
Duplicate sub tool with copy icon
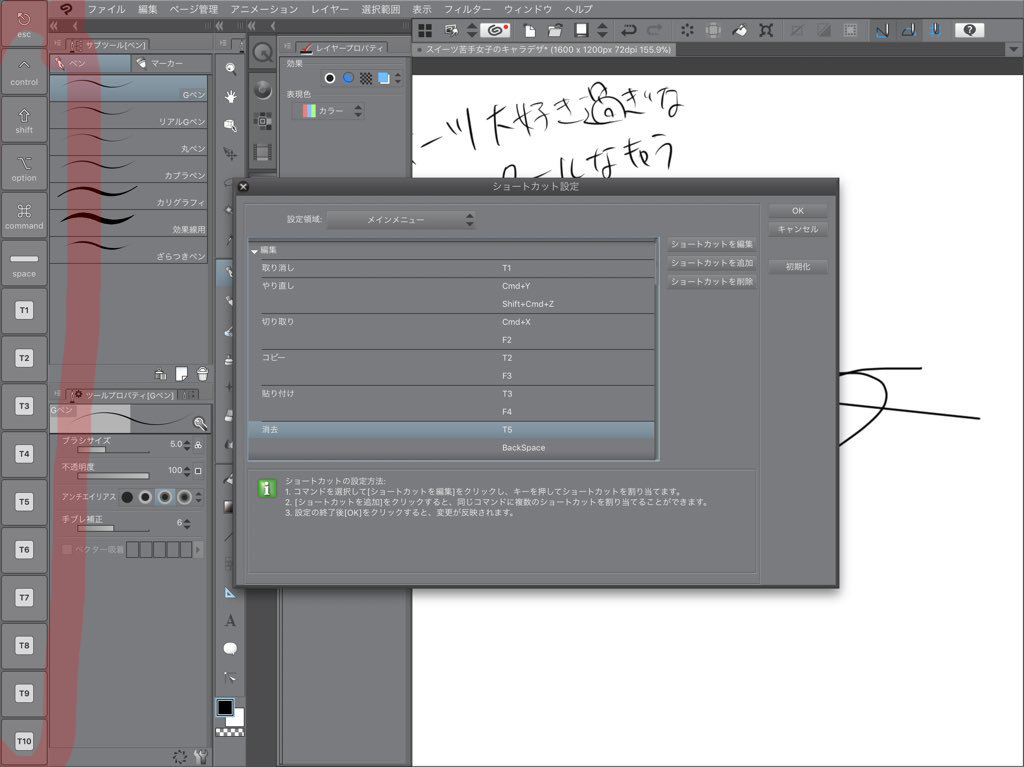(182, 374)
